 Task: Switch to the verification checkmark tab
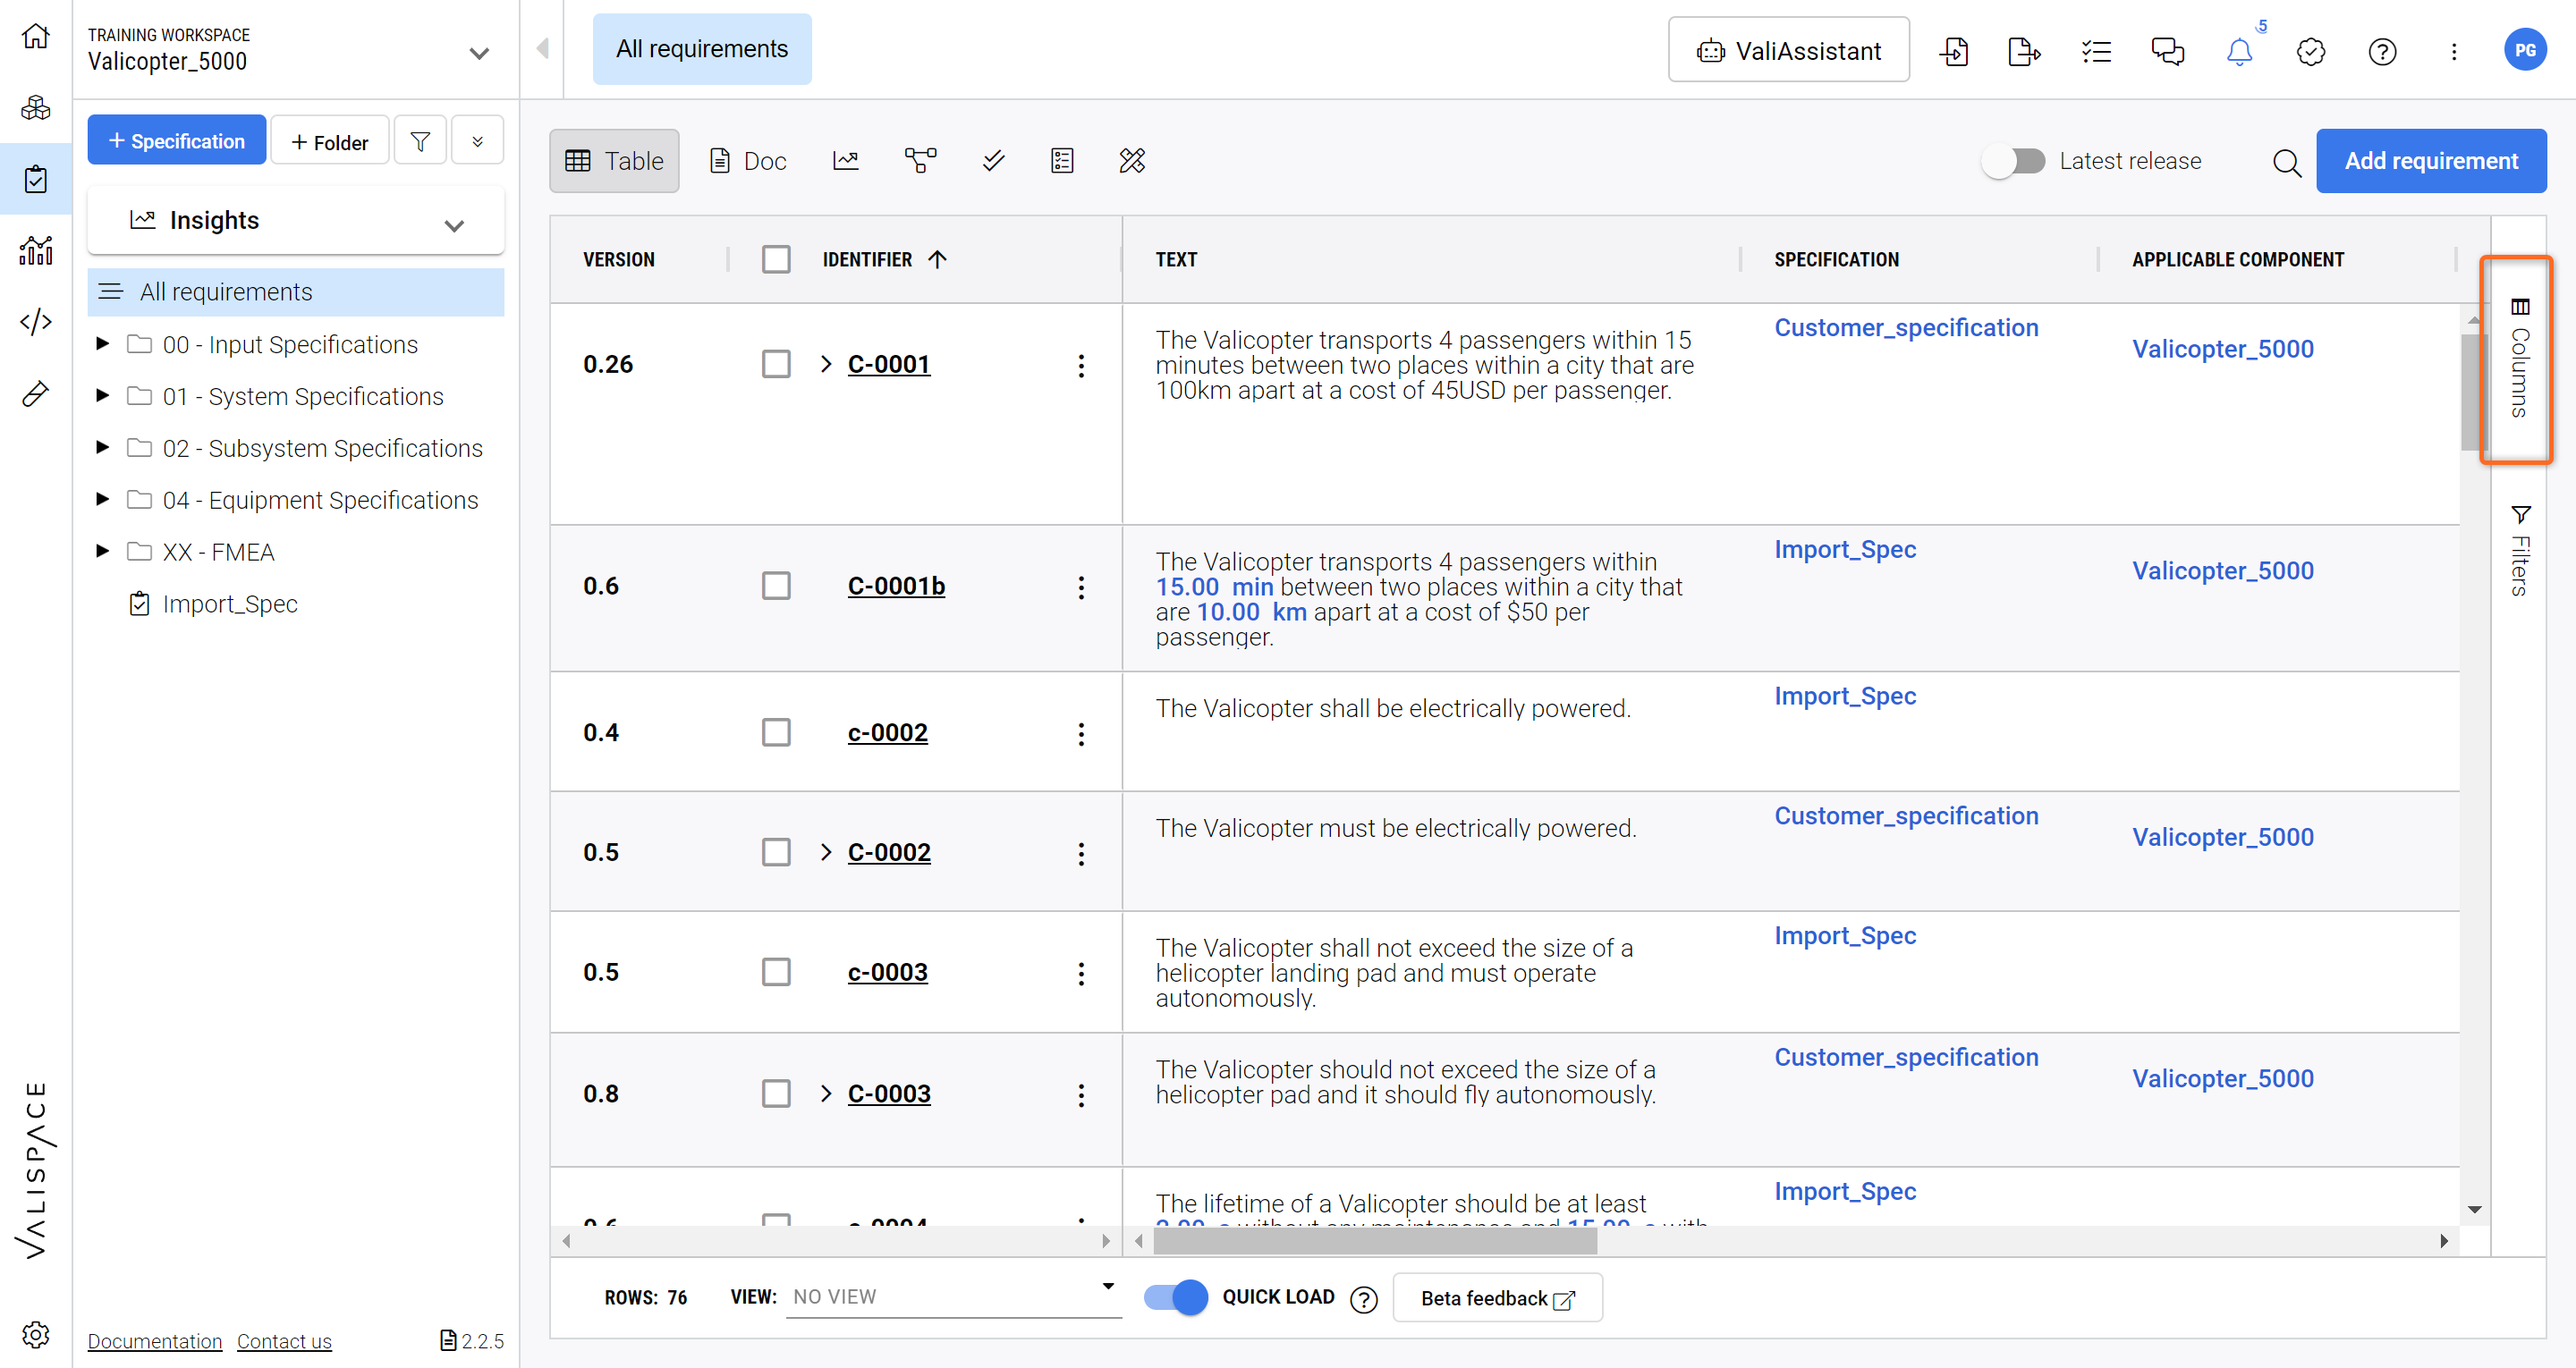(993, 161)
